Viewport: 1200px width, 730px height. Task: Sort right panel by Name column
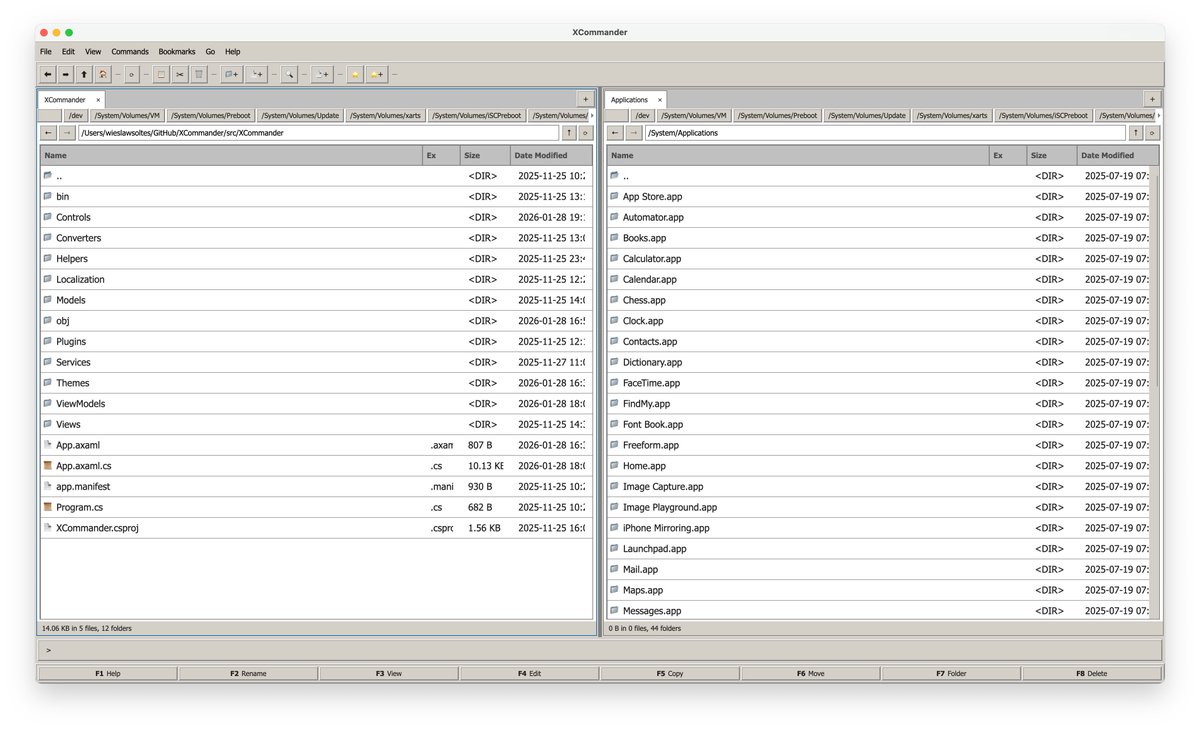(798, 156)
